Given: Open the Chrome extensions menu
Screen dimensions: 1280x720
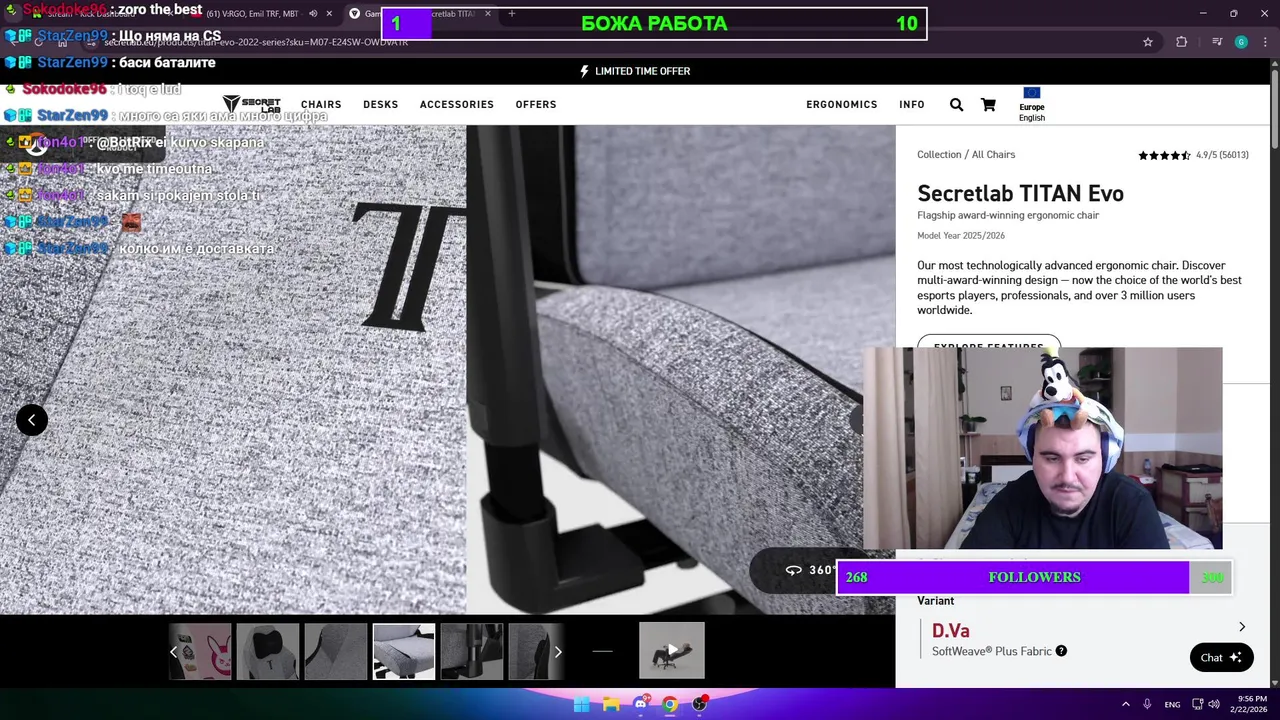Looking at the screenshot, I should coord(1181,42).
